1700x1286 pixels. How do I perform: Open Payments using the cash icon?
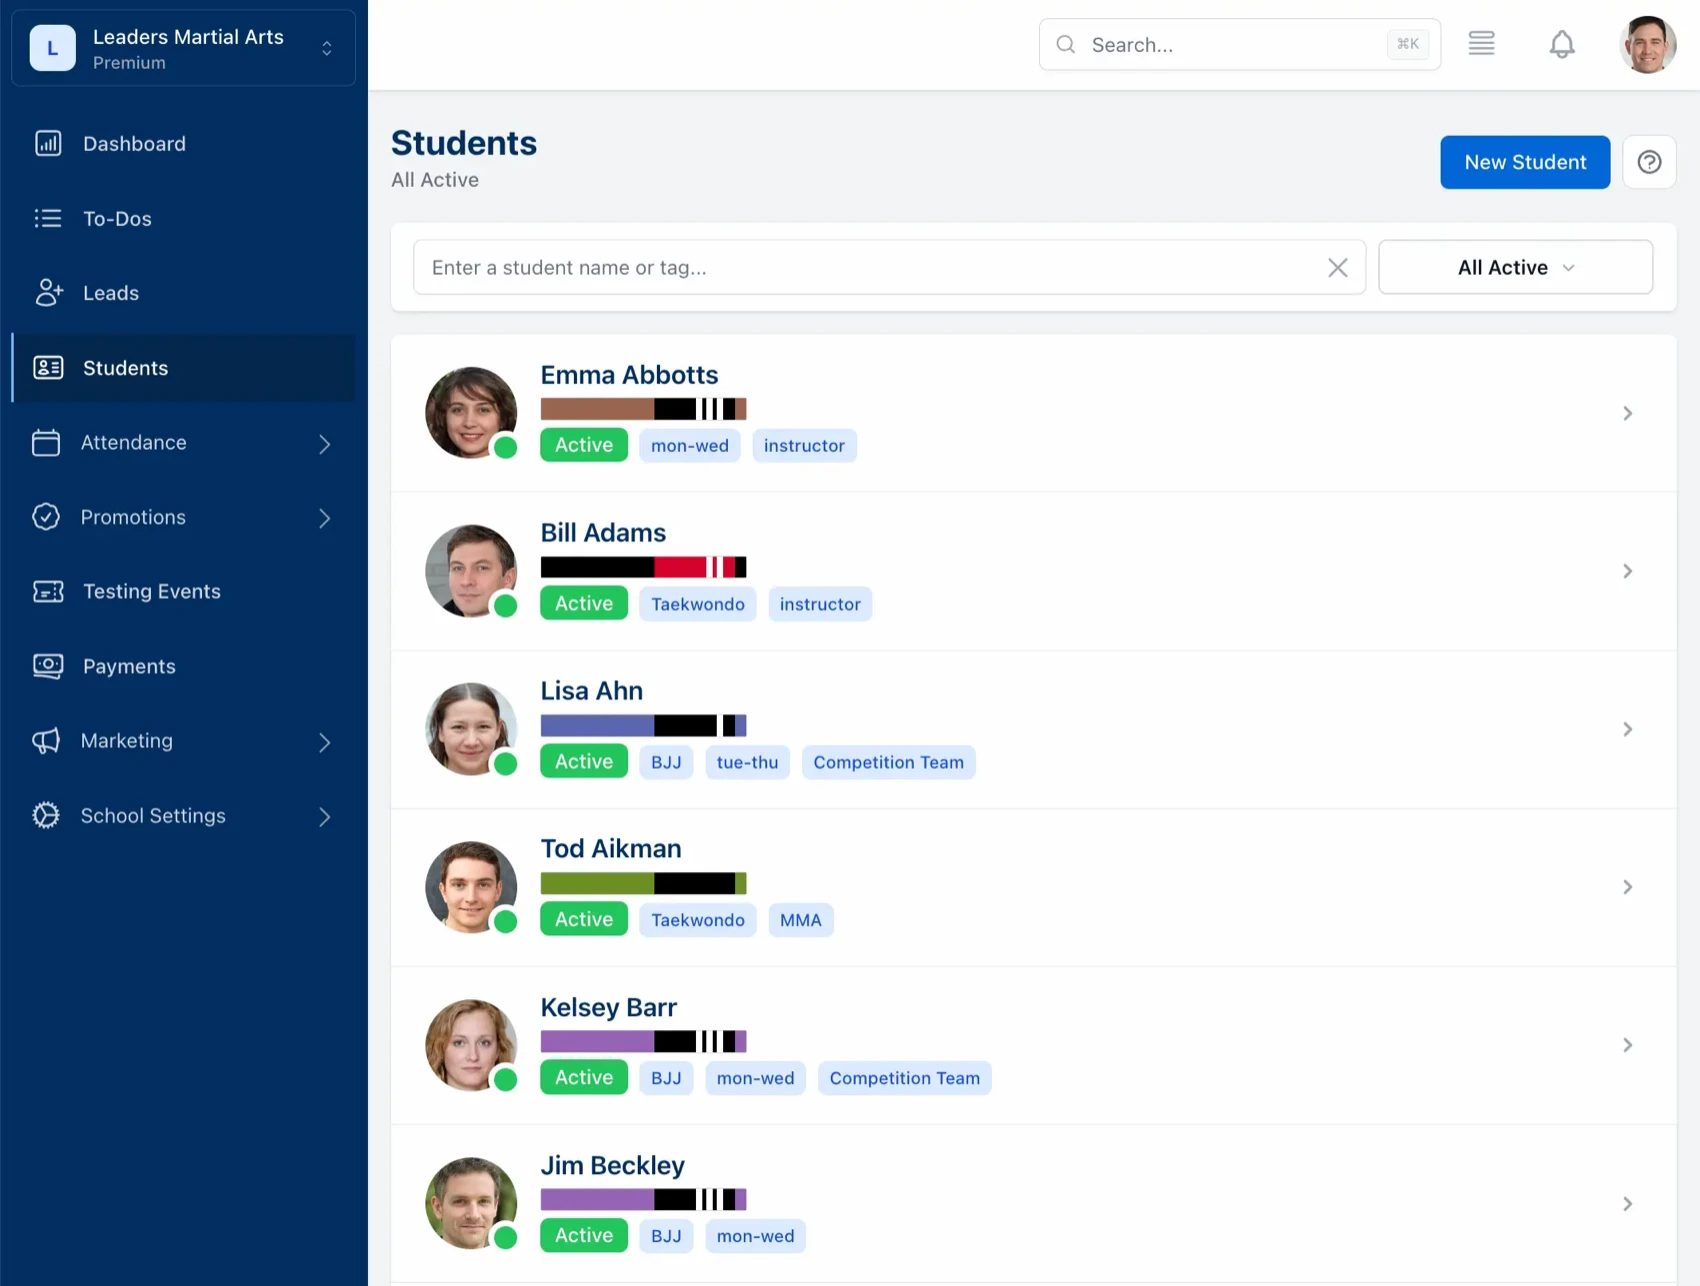47,666
